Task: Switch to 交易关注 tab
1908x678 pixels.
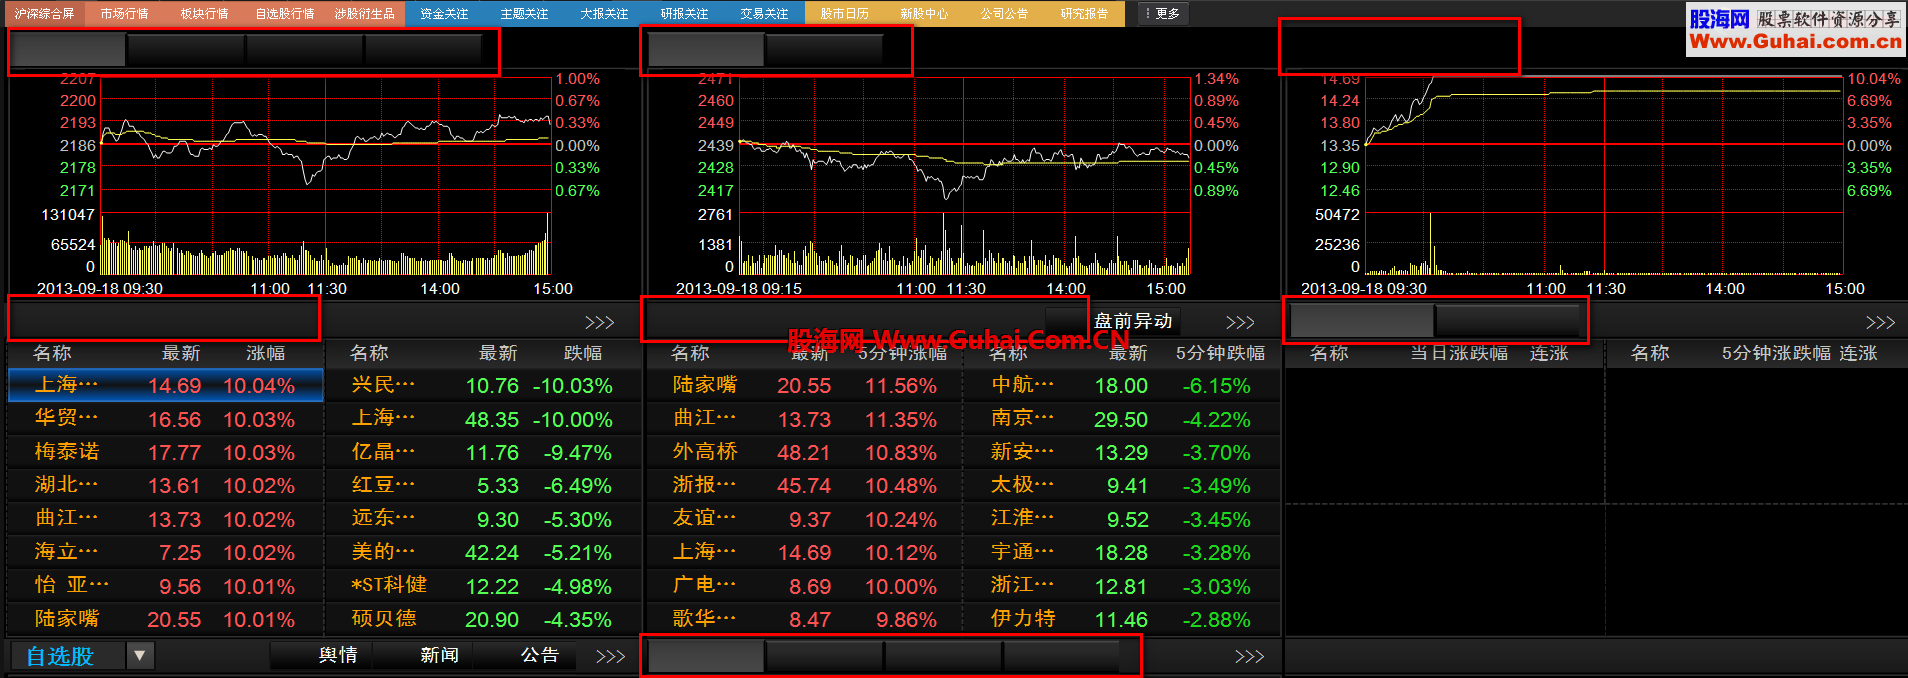Action: point(764,14)
